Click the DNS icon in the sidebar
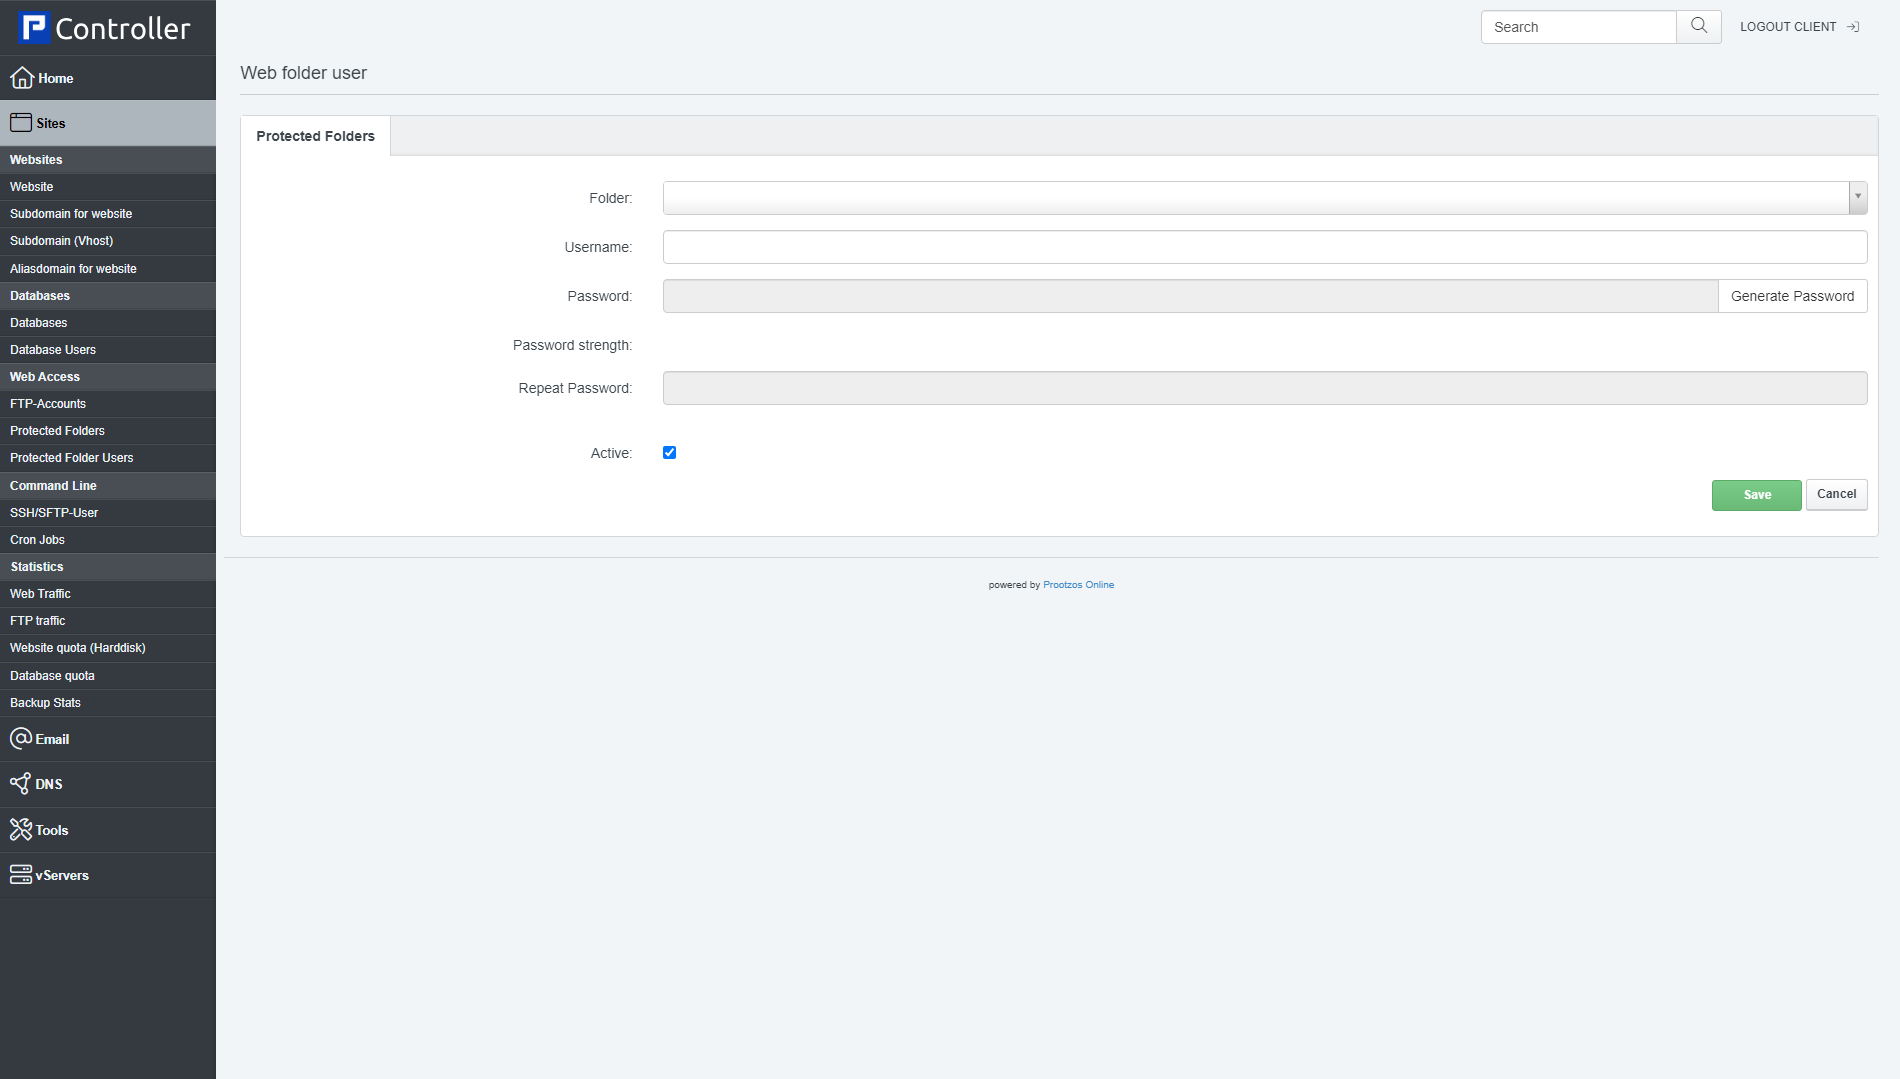The width and height of the screenshot is (1900, 1079). tap(20, 783)
